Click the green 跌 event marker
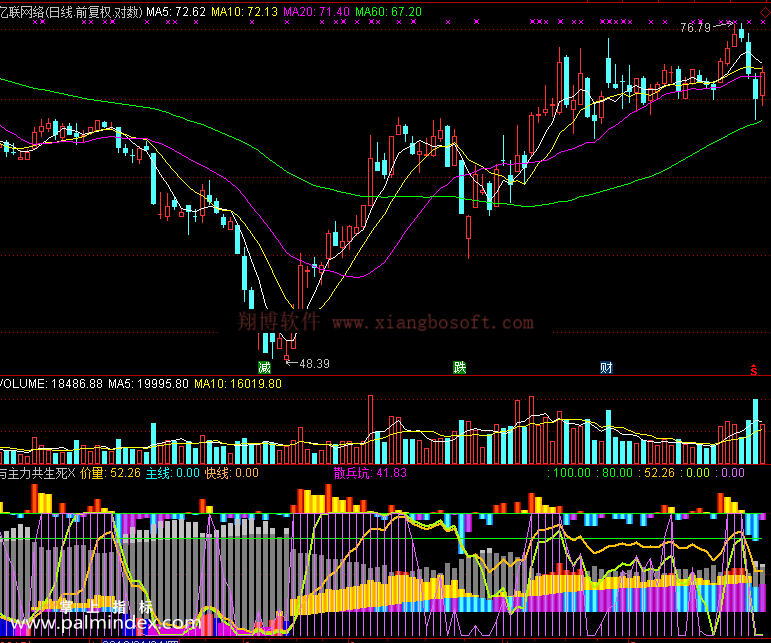This screenshot has width=771, height=643. (459, 367)
